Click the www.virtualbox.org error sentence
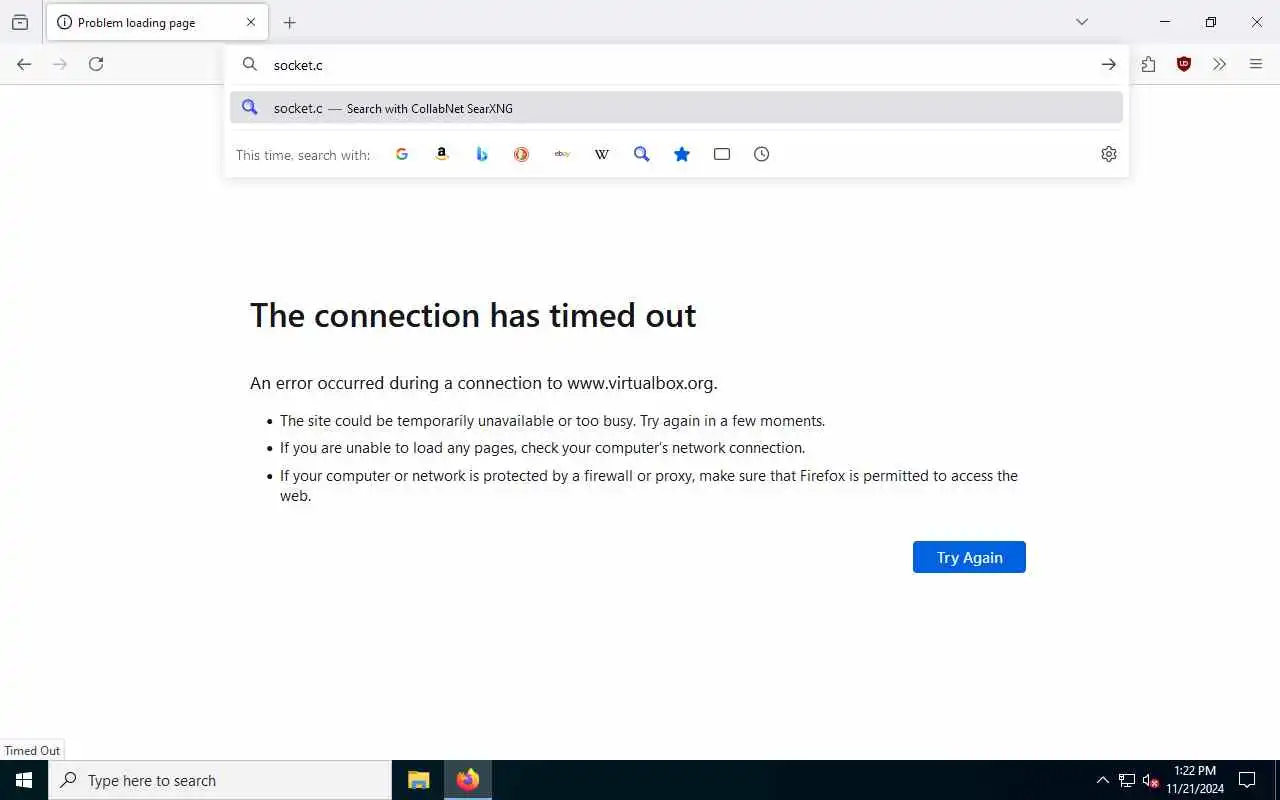 (x=484, y=383)
